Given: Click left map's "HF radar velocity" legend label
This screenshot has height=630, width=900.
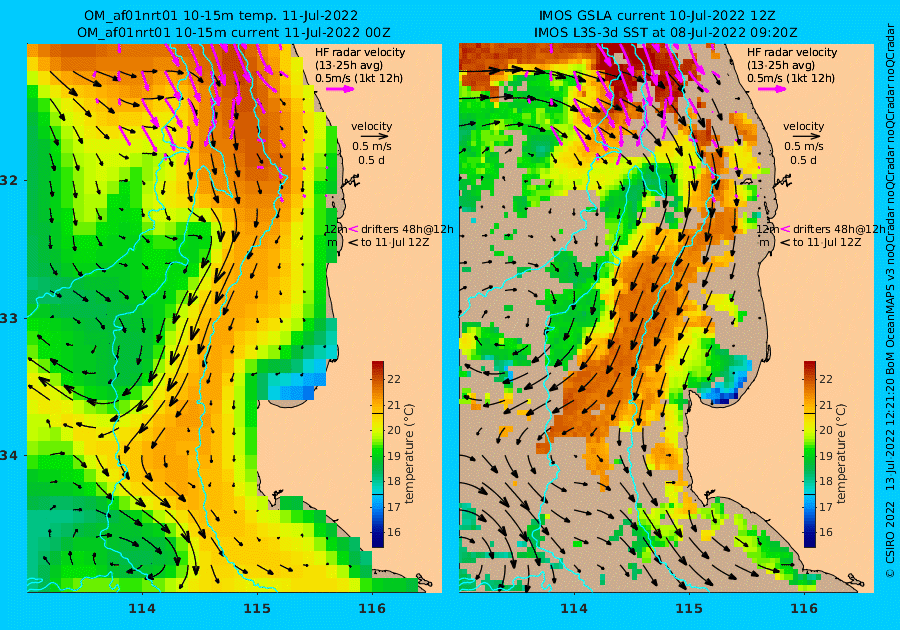Looking at the screenshot, I should (x=360, y=52).
